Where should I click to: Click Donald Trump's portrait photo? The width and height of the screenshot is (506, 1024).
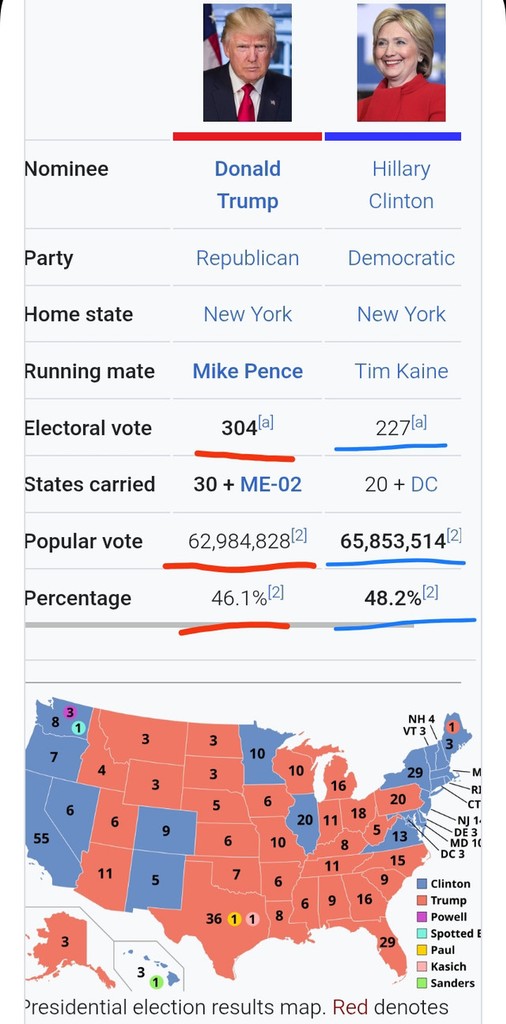coord(247,63)
